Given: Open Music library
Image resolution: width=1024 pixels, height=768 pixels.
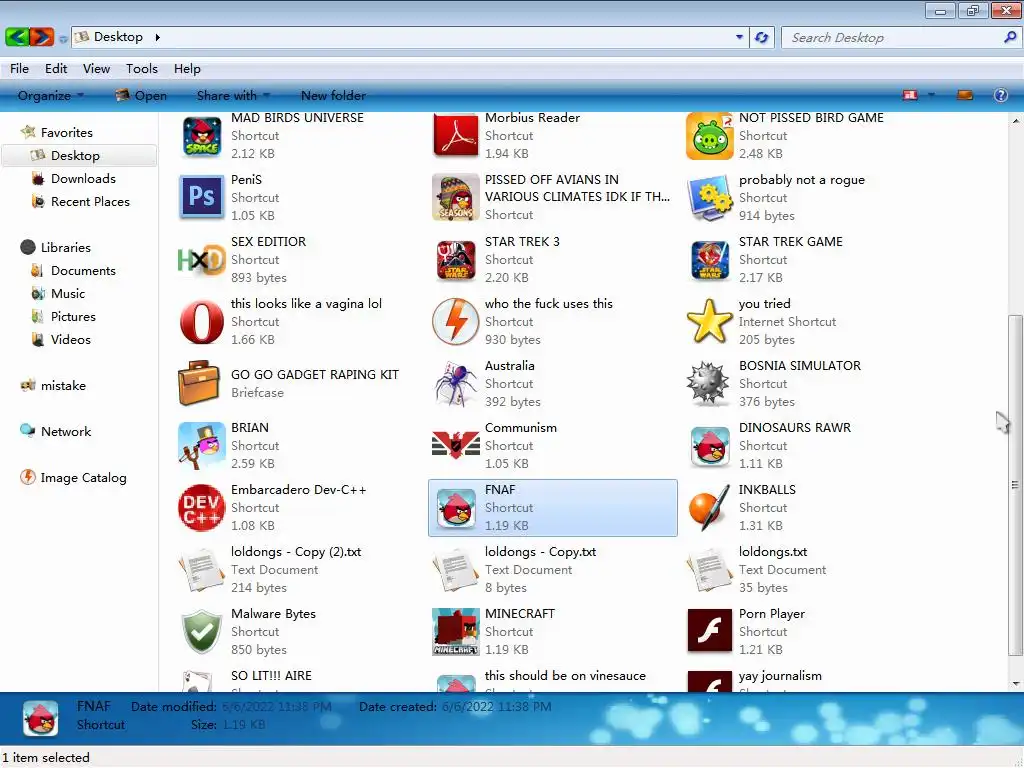Looking at the screenshot, I should [x=68, y=294].
